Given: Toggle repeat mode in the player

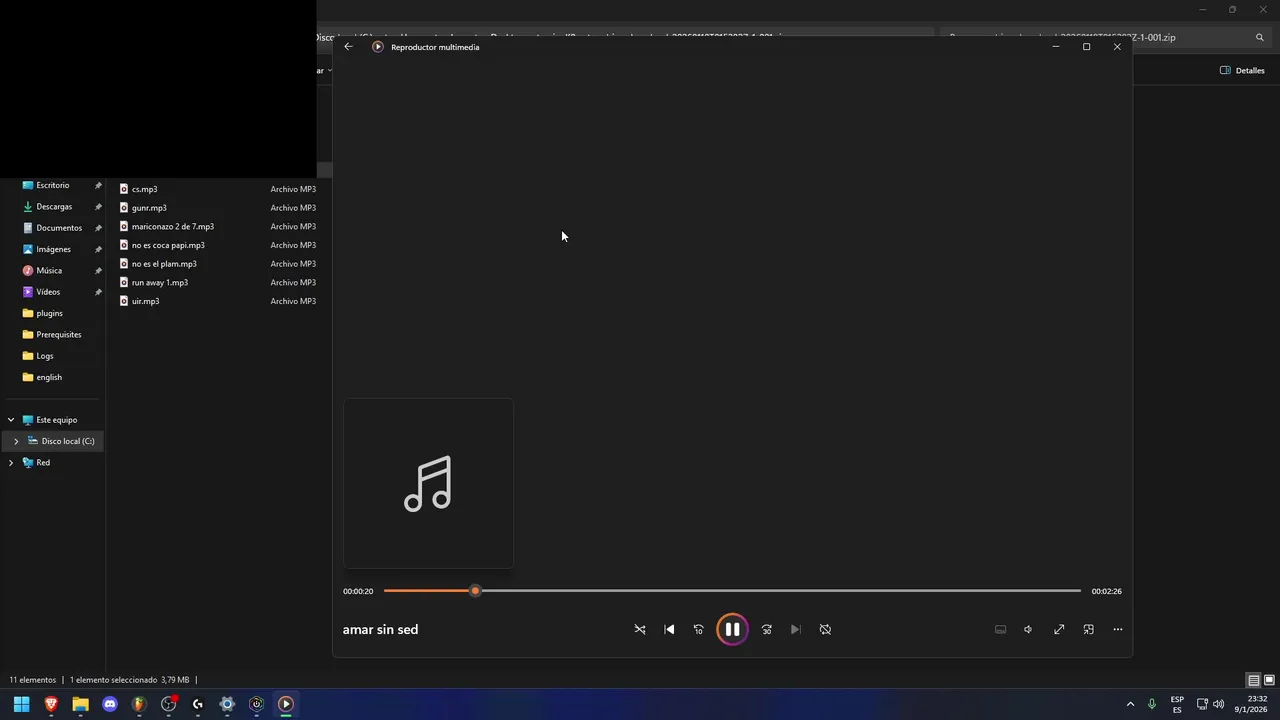Looking at the screenshot, I should pos(825,629).
